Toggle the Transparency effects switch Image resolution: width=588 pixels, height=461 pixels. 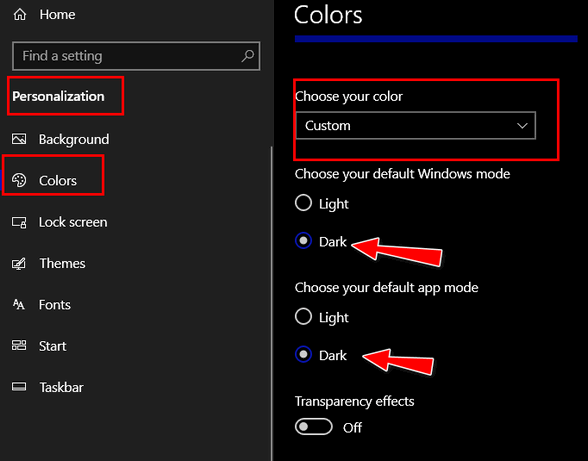point(314,426)
